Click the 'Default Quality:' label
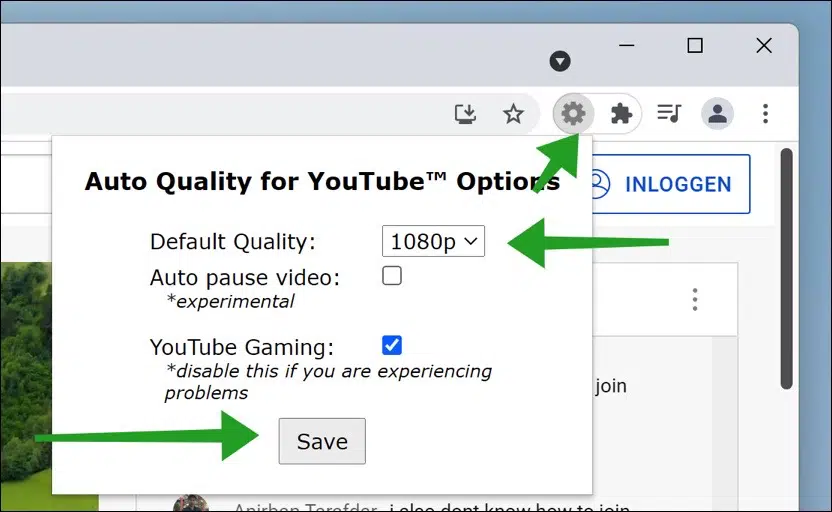The image size is (832, 512). 232,242
